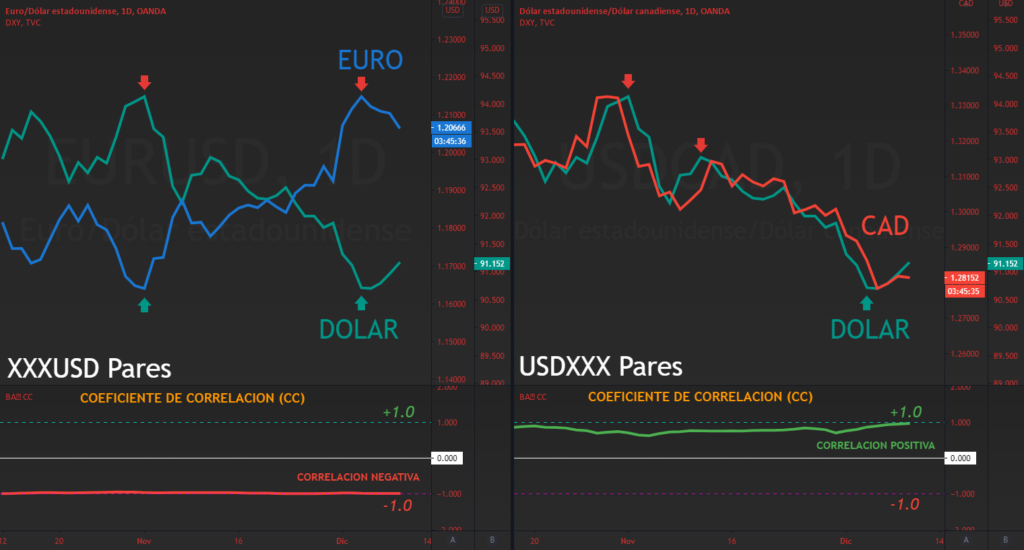1024x550 pixels.
Task: Click the green arrow above left chart's DOLAR label
Action: (x=361, y=303)
